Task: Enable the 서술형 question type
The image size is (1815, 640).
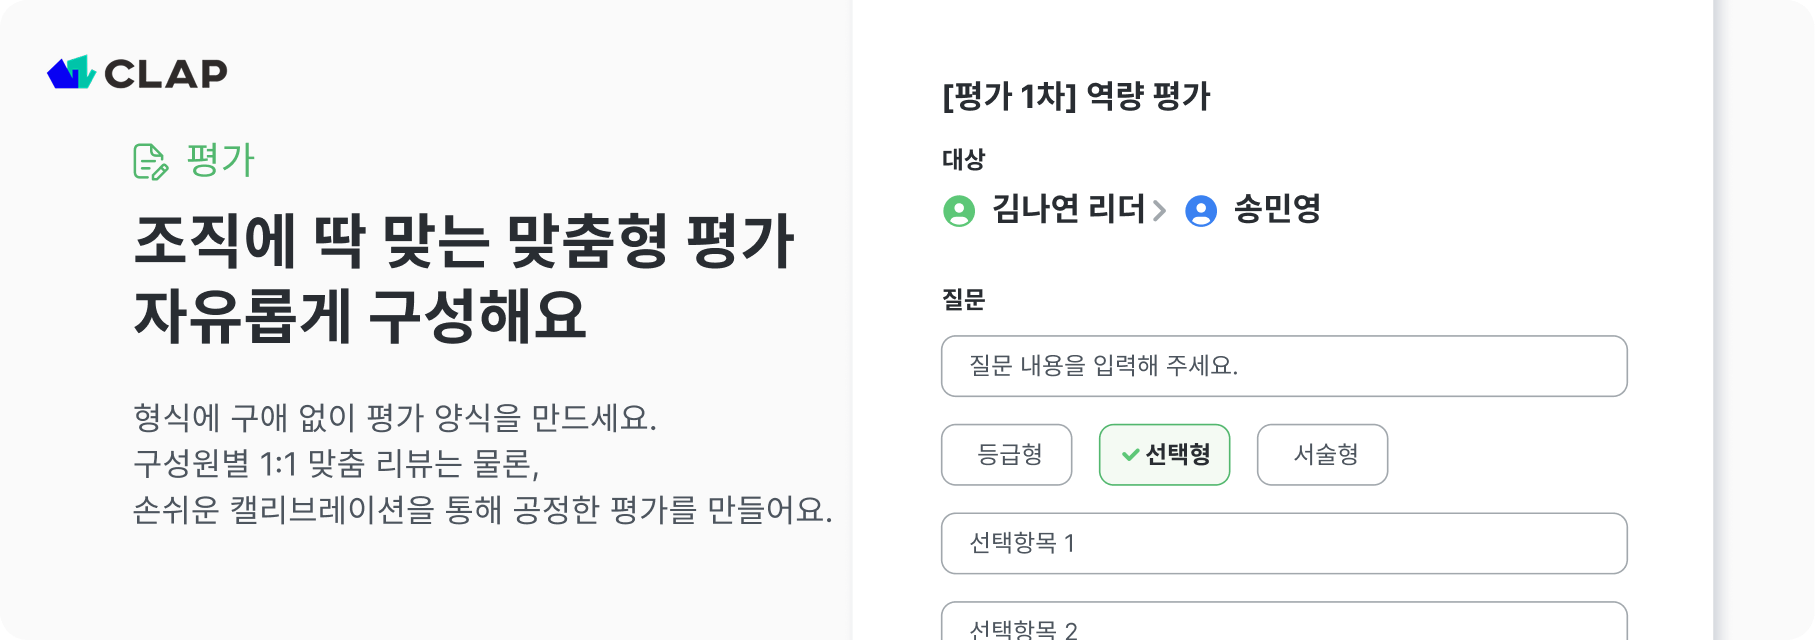Action: pos(1322,454)
